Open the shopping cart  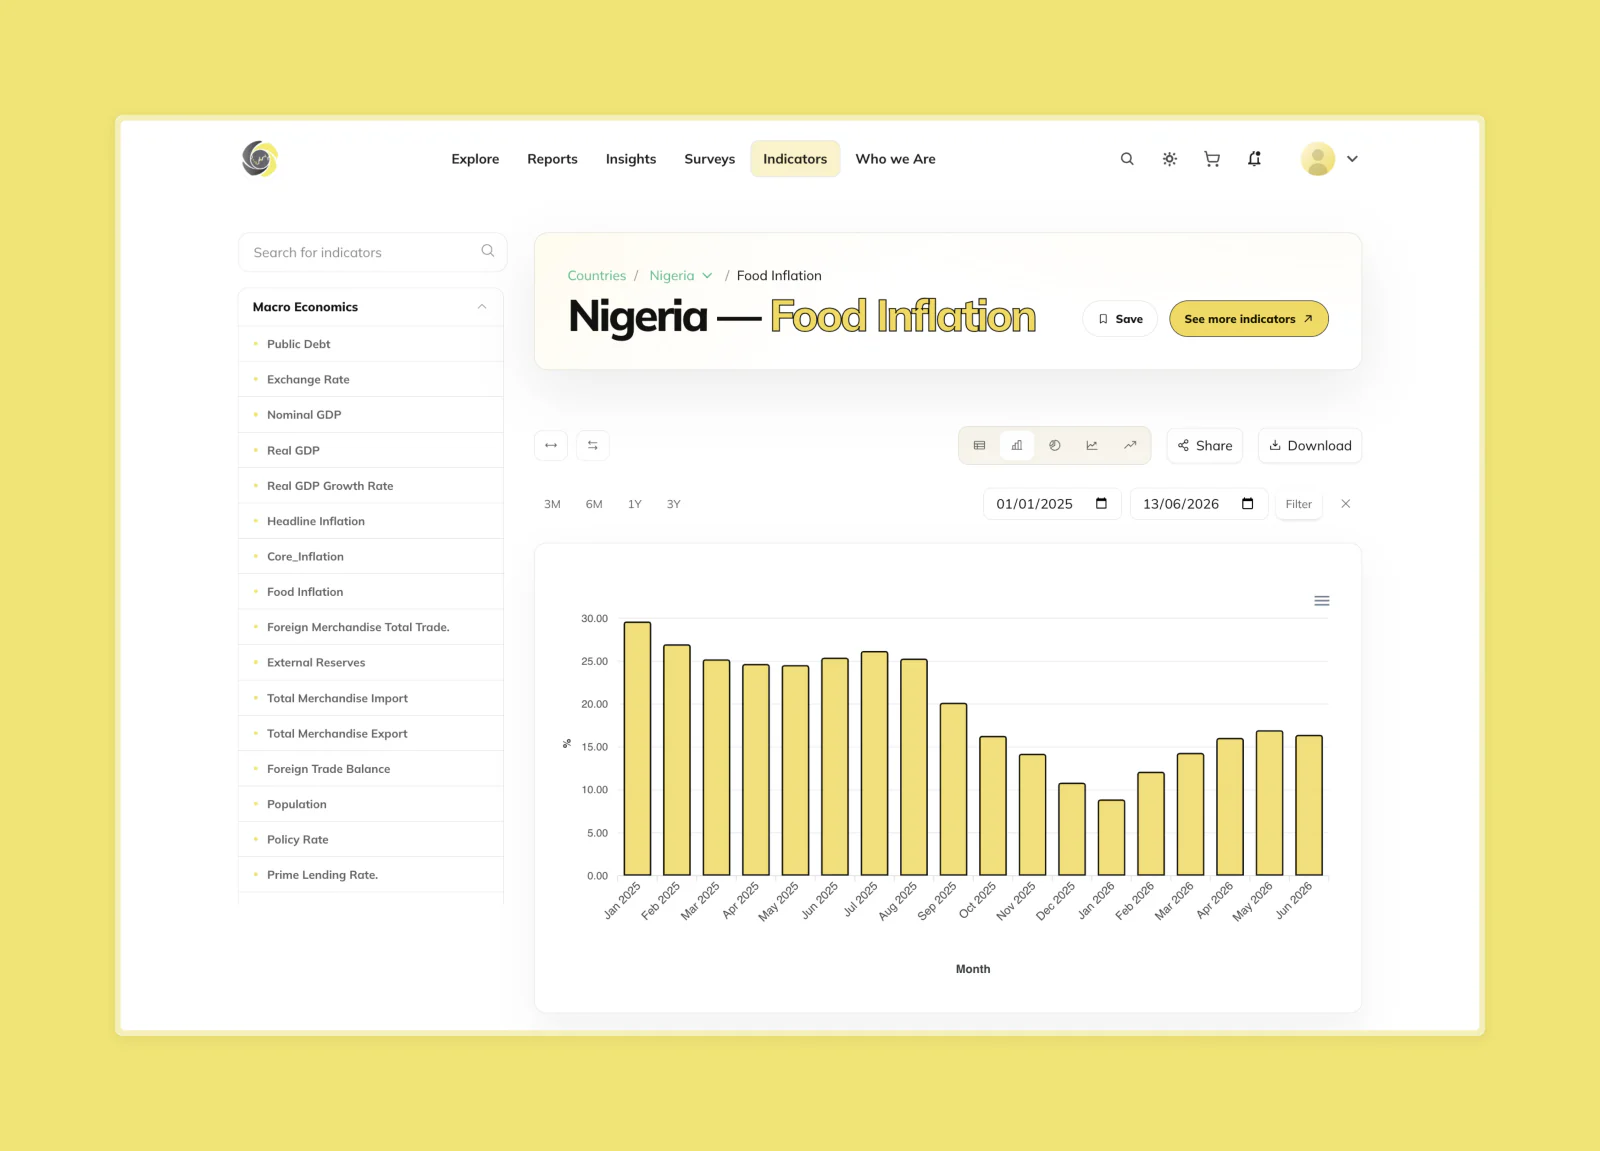click(1212, 159)
